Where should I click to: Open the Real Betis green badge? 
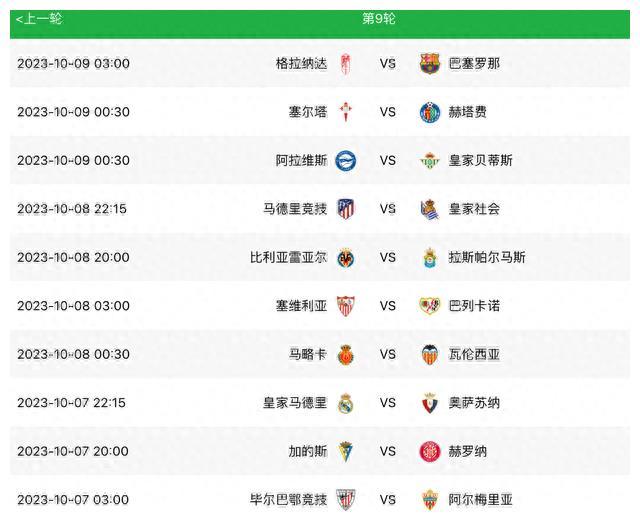430,160
